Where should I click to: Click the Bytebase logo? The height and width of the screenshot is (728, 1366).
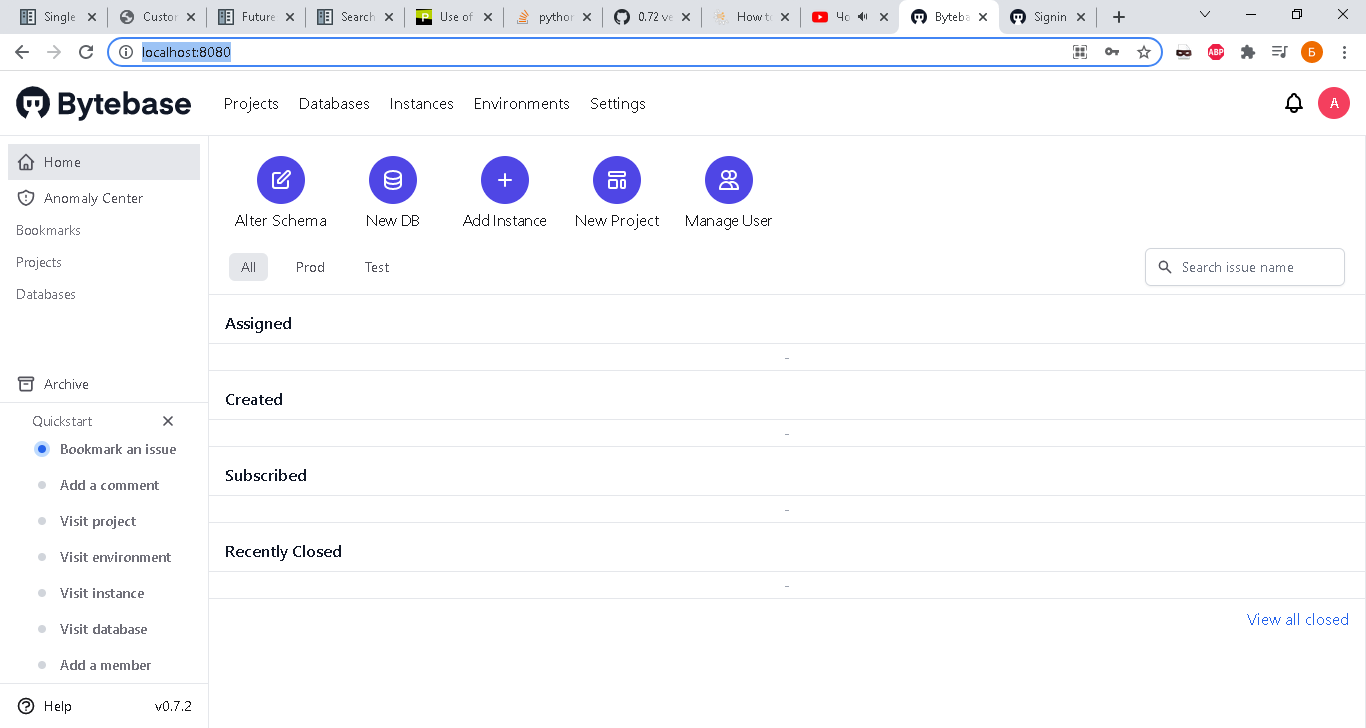click(104, 103)
